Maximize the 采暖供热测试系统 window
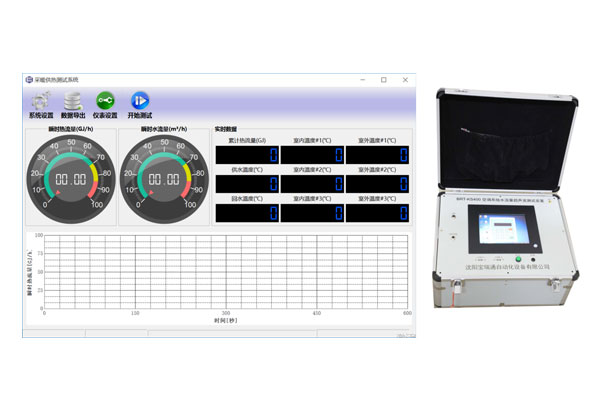 [x=384, y=79]
